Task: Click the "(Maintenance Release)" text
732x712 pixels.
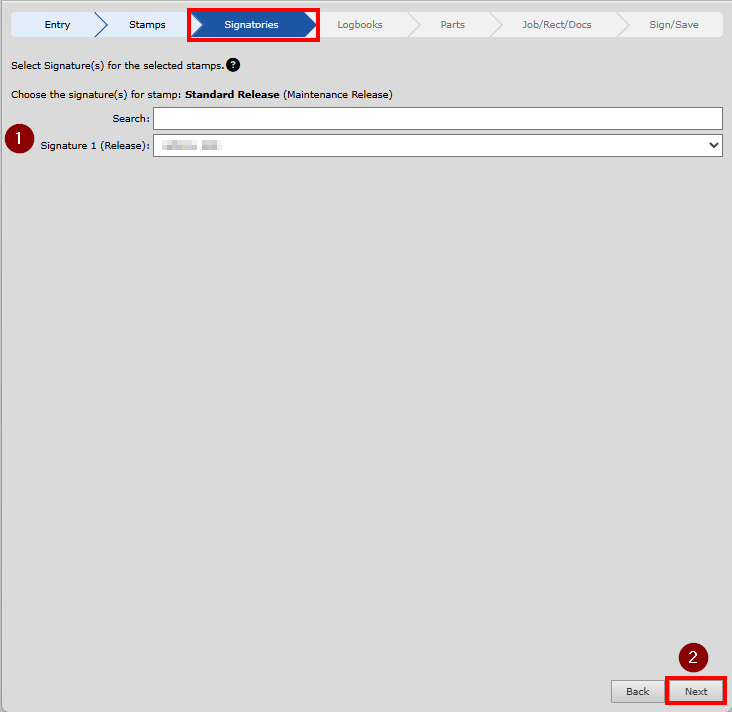Action: (338, 95)
